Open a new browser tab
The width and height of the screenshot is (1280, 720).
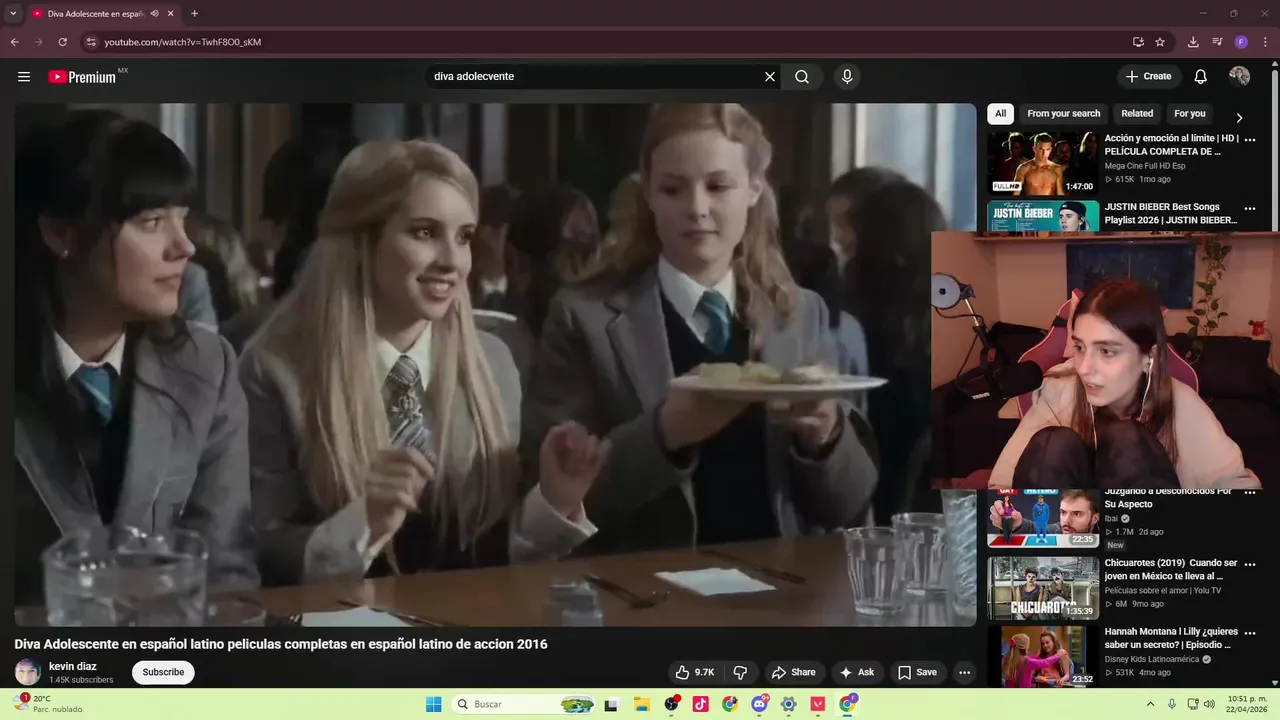(x=194, y=14)
